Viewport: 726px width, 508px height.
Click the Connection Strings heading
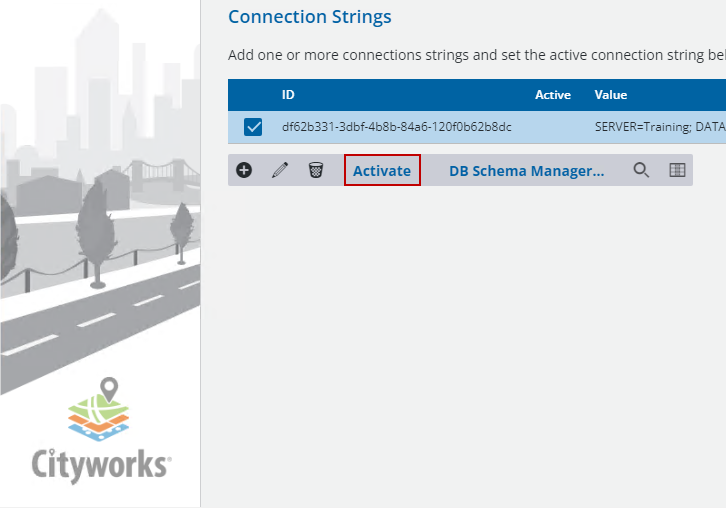click(x=310, y=17)
